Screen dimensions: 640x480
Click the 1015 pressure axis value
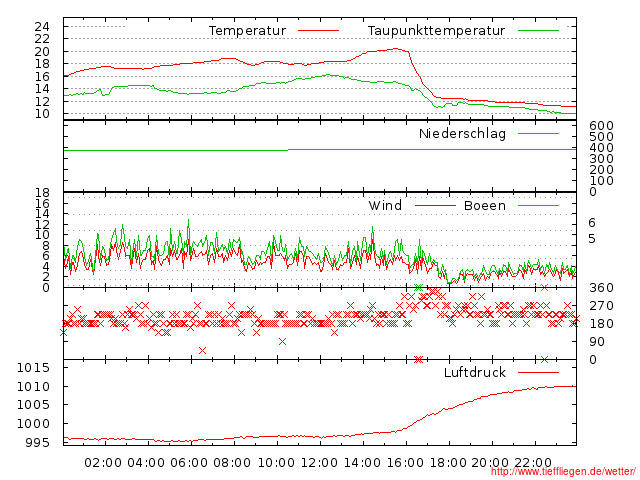pos(33,368)
